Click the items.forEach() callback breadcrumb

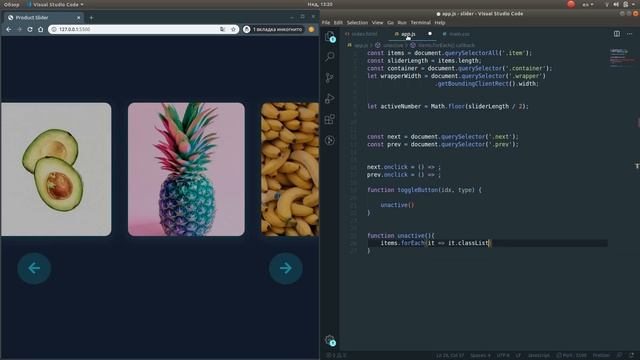click(442, 45)
